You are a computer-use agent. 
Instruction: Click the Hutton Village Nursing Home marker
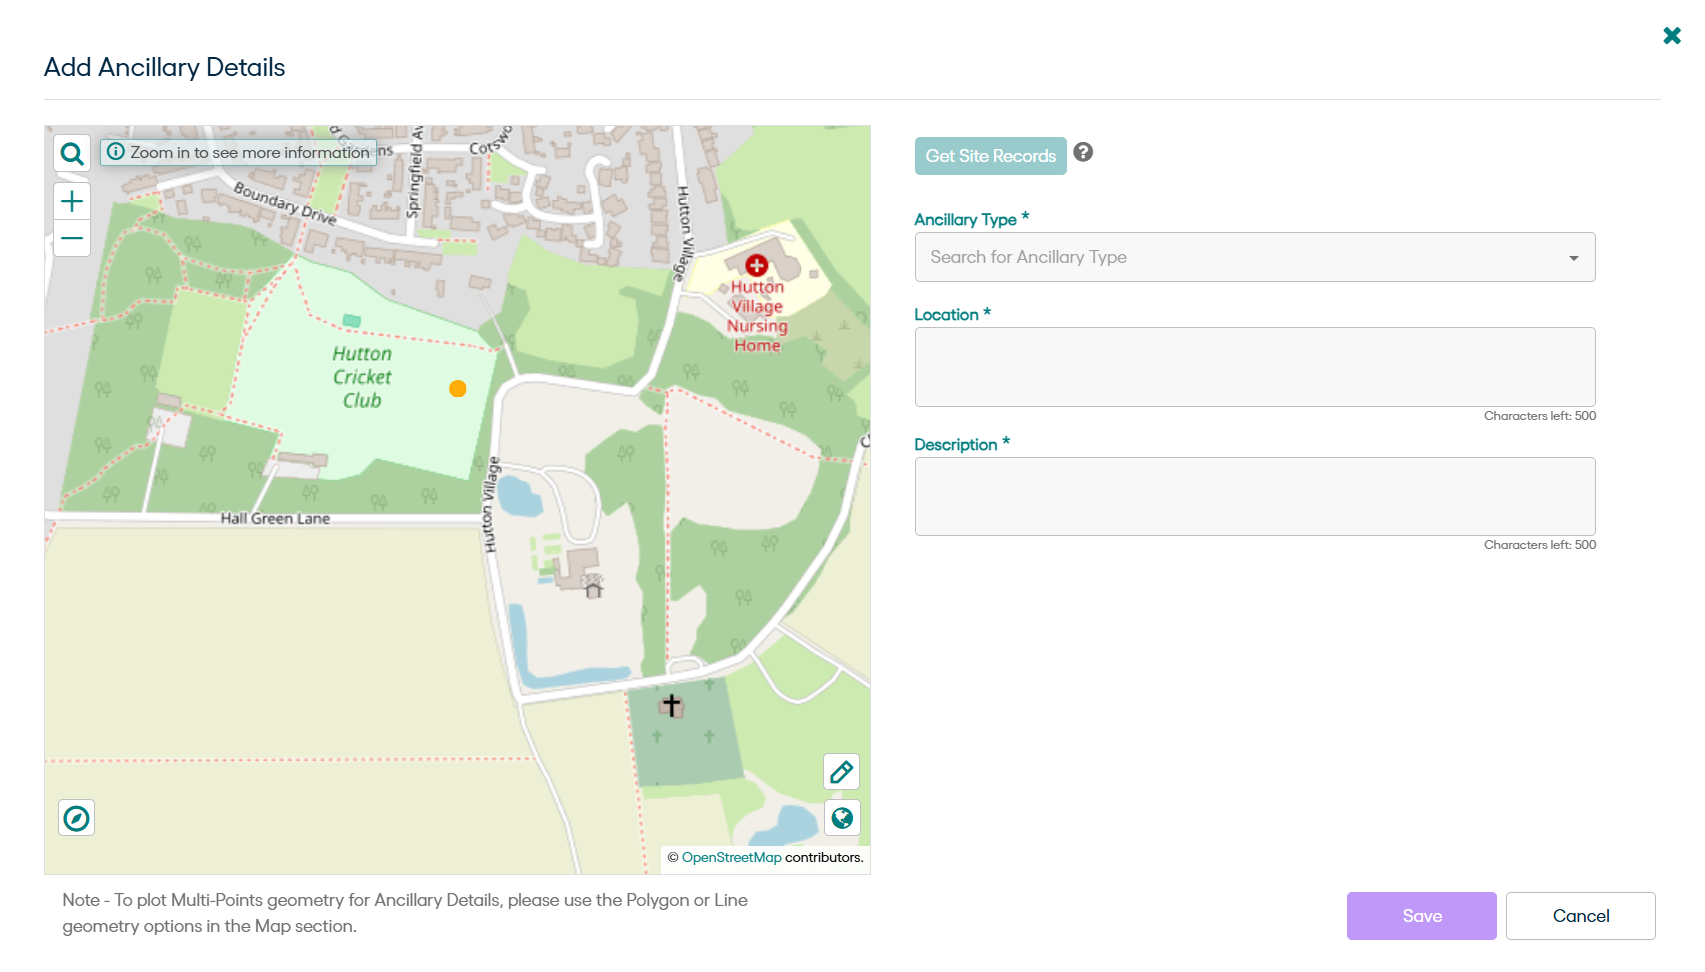[x=757, y=265]
